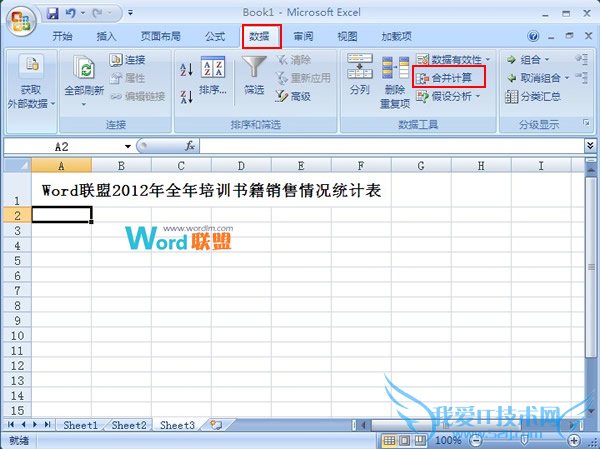Open Excel help question mark icon
The height and width of the screenshot is (449, 600).
[533, 36]
